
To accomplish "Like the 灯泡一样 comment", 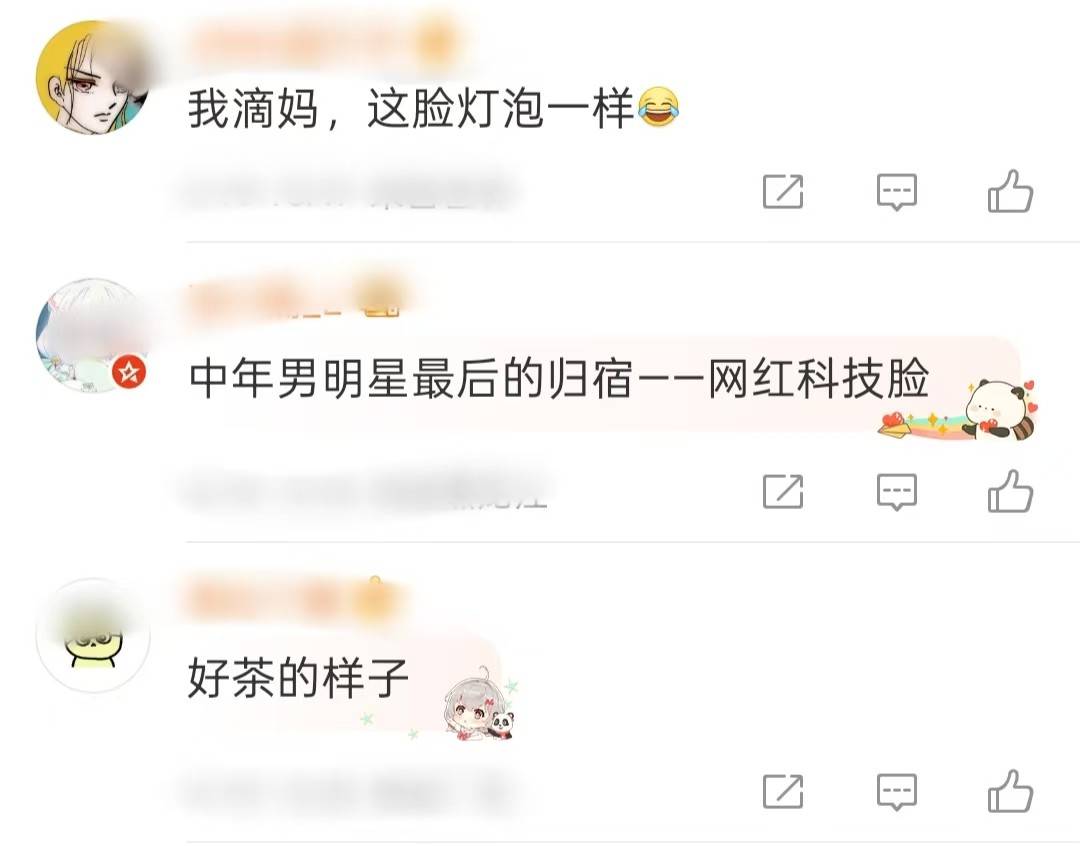I will [x=1010, y=191].
